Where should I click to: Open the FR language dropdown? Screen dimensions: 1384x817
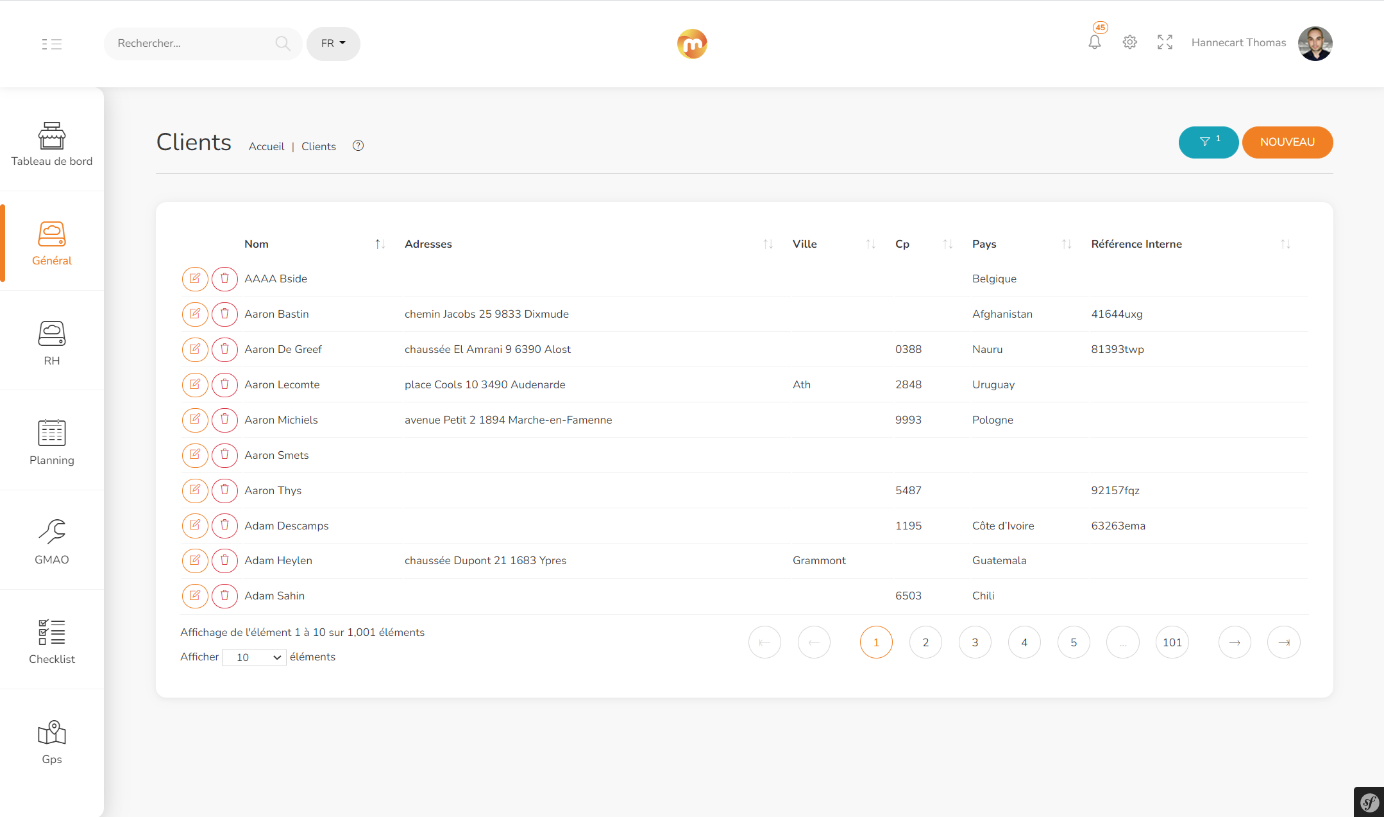pyautogui.click(x=333, y=44)
